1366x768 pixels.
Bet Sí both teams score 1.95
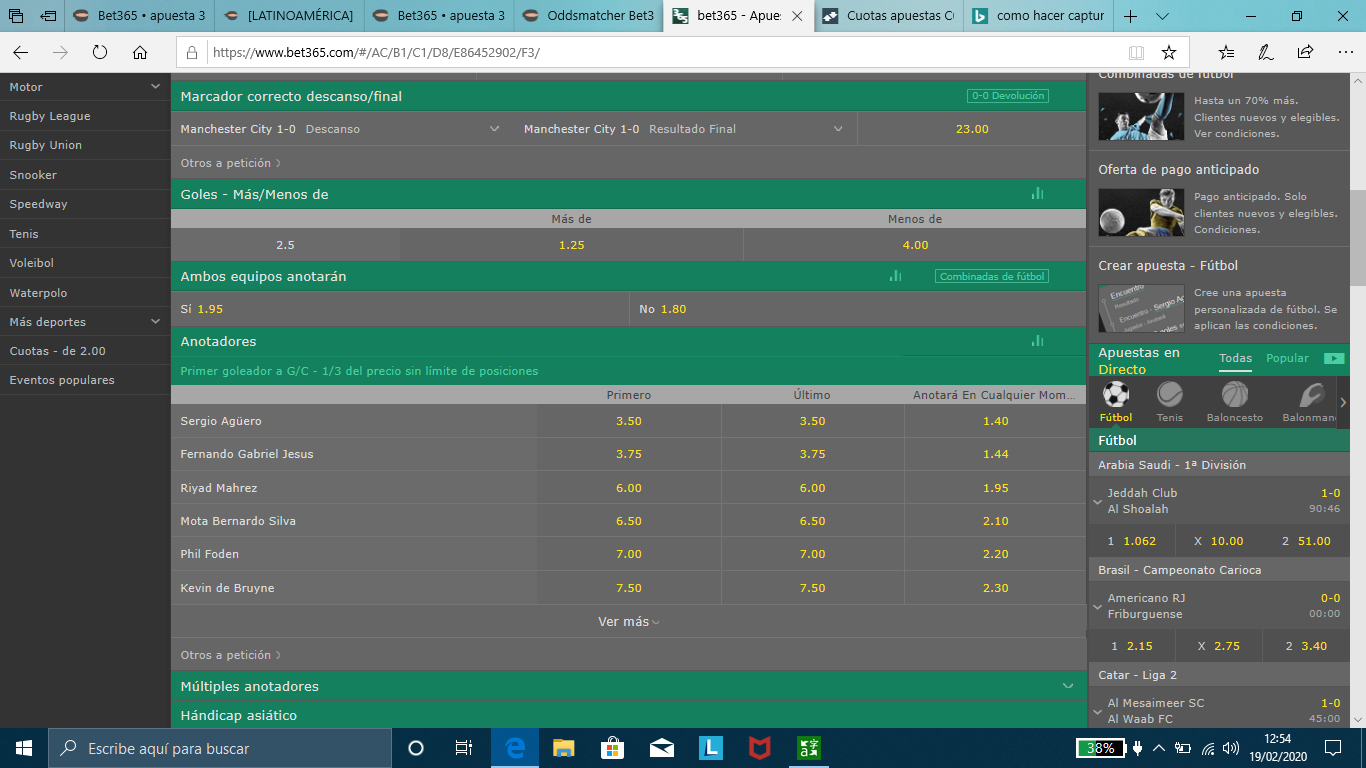tap(400, 309)
